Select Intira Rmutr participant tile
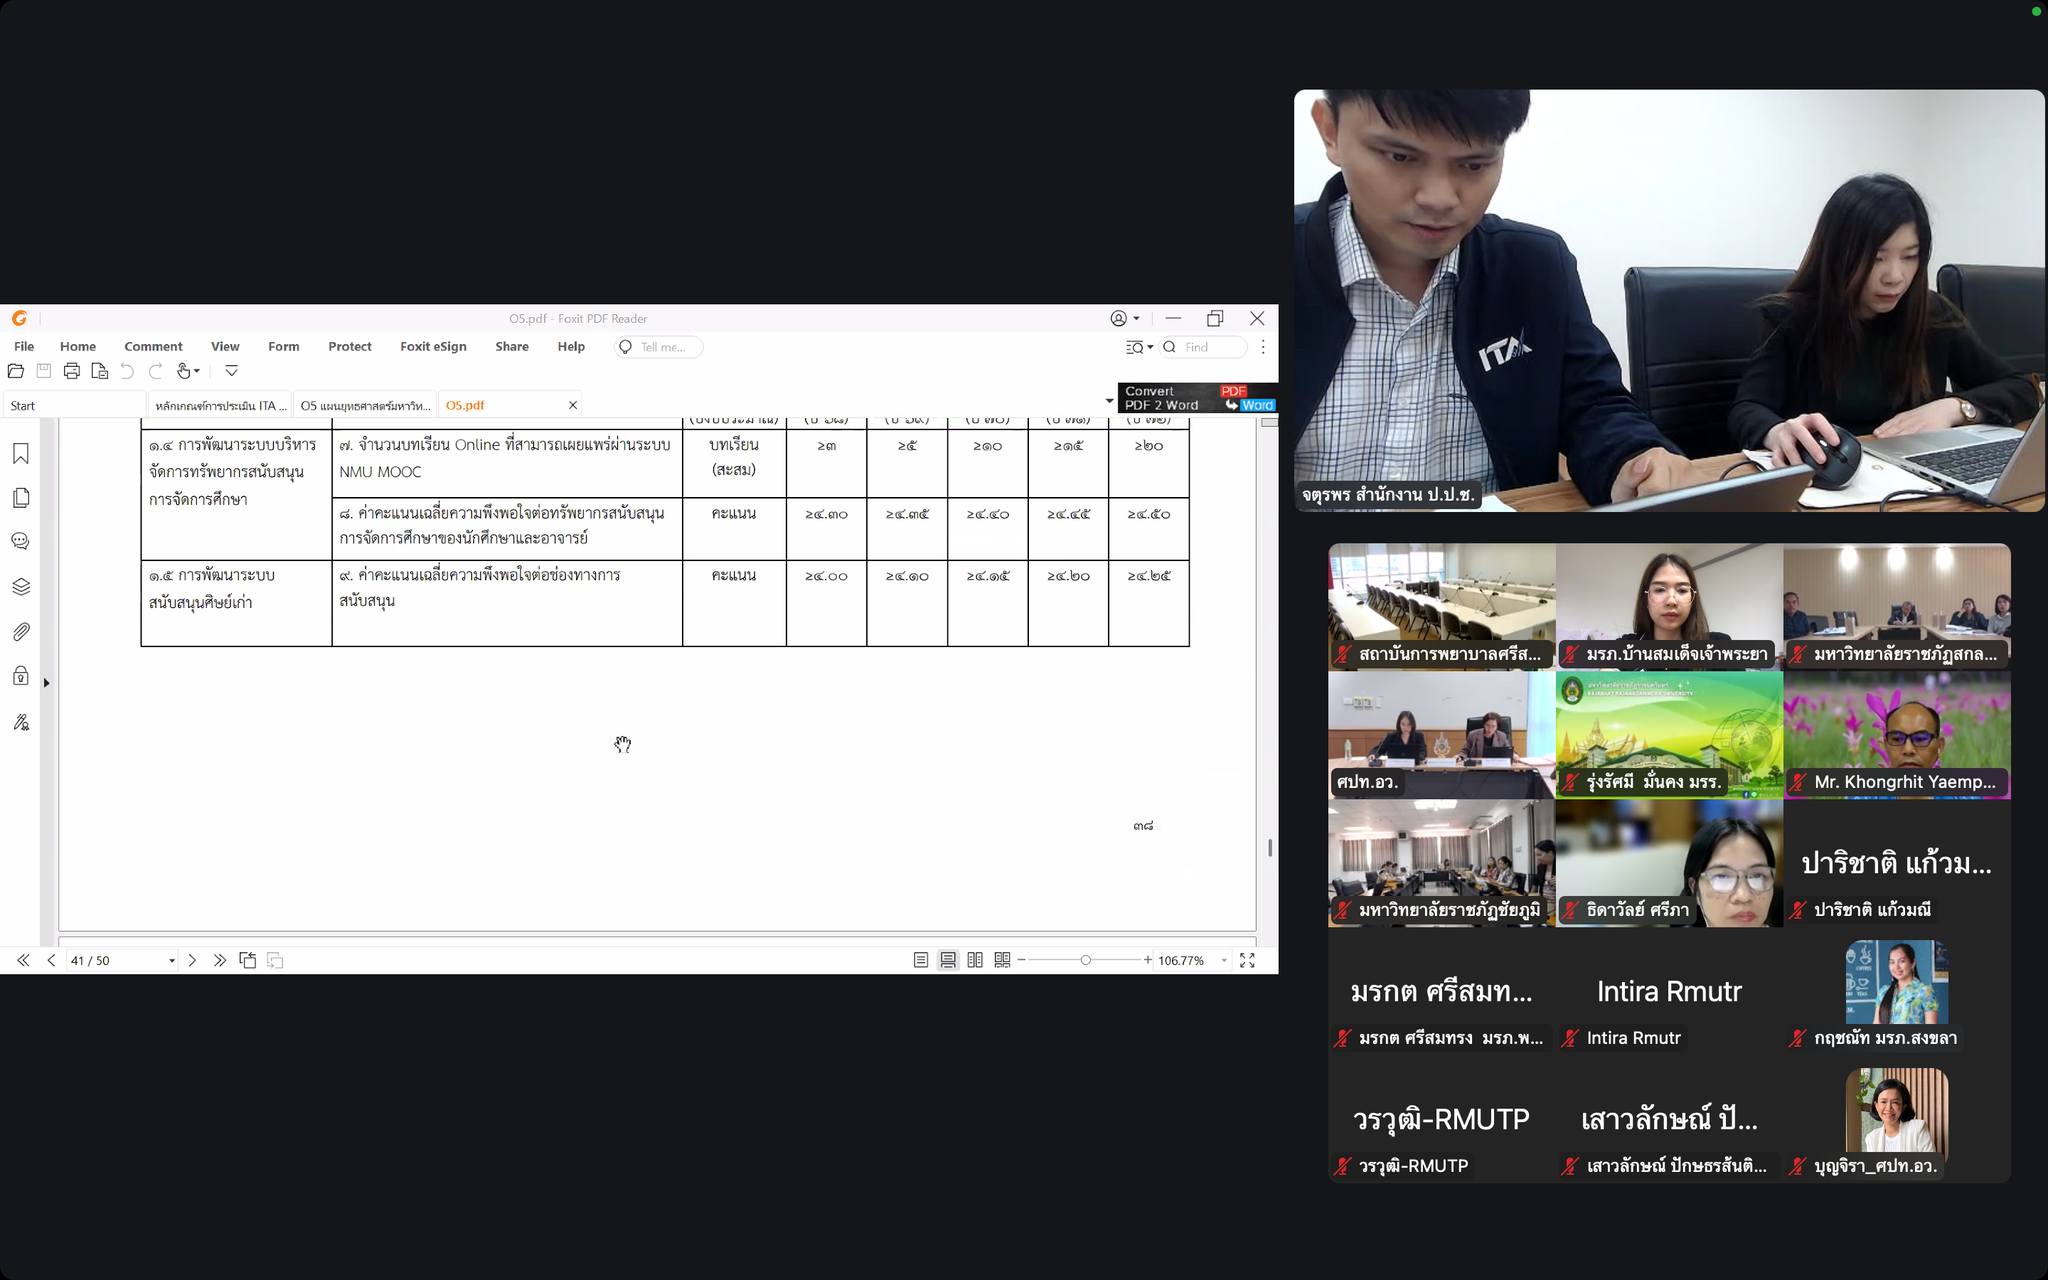Screen dimensions: 2048x1280 tap(1669, 991)
